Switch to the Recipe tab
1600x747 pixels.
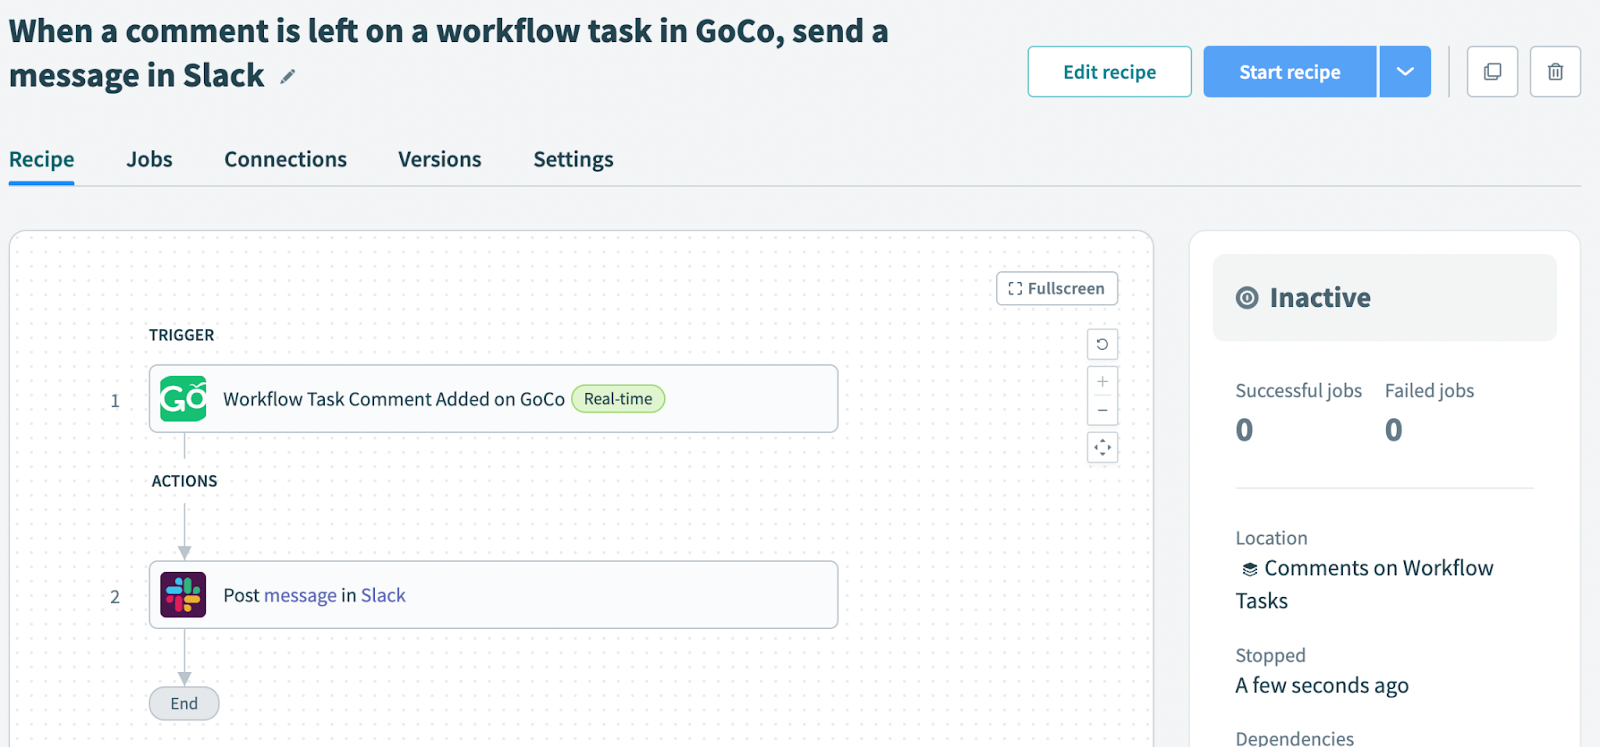42,160
